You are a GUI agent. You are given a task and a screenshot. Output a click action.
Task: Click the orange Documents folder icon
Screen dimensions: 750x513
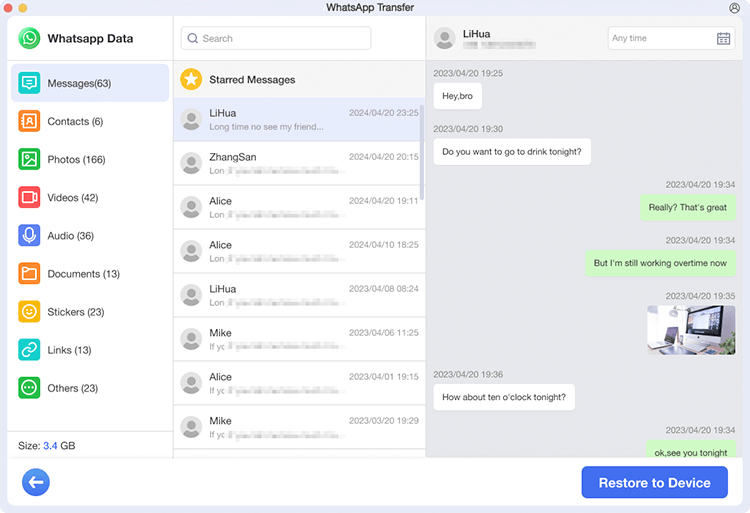click(29, 273)
